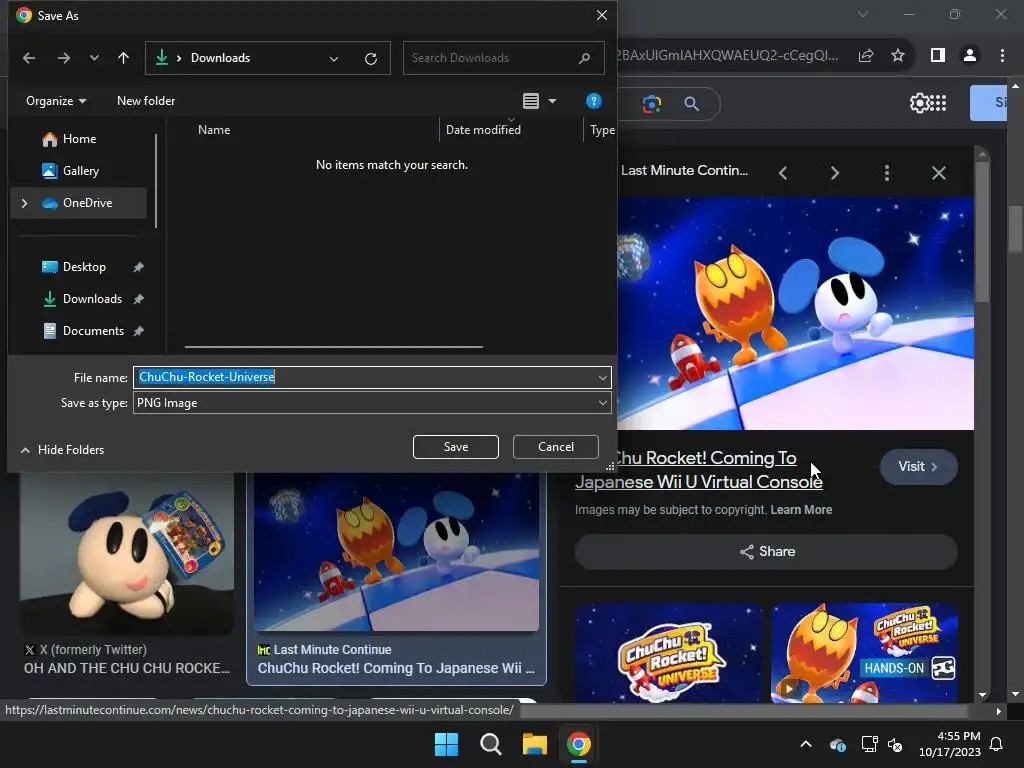
Task: Open view options dropdown arrow
Action: [552, 101]
